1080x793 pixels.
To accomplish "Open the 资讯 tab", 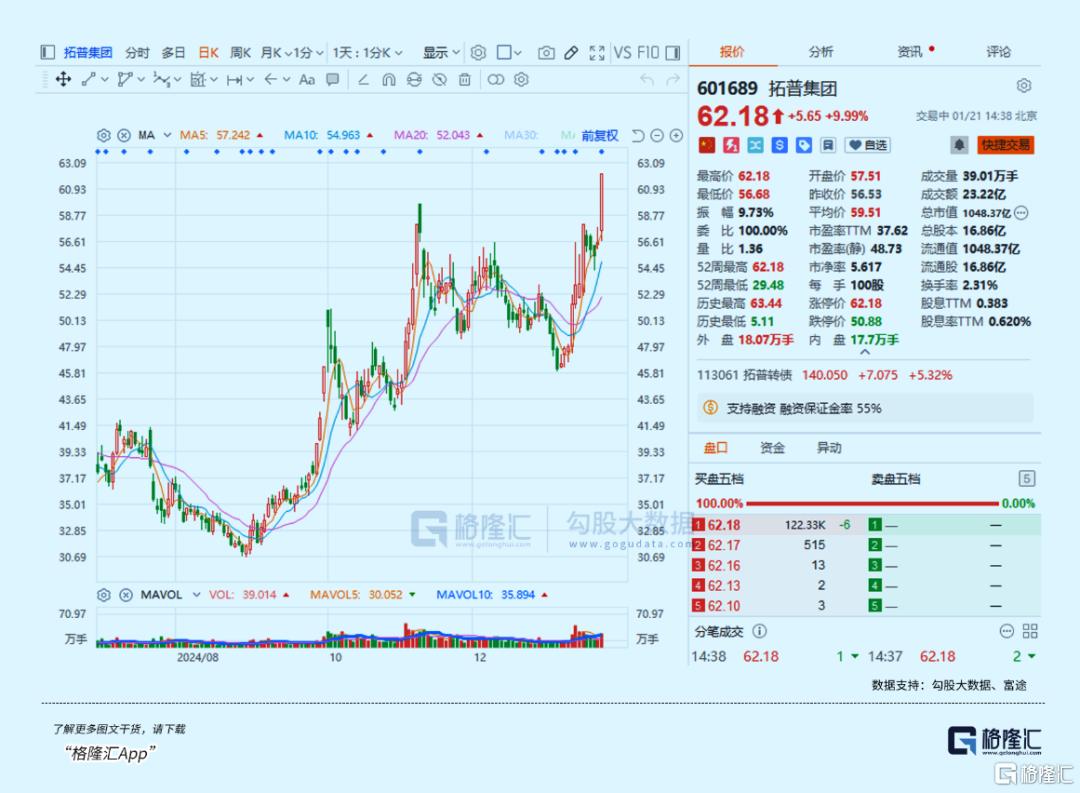I will pyautogui.click(x=909, y=52).
